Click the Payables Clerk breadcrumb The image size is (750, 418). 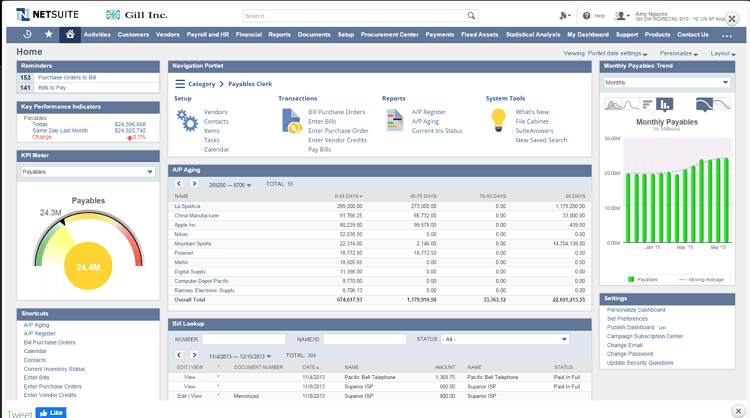click(250, 84)
